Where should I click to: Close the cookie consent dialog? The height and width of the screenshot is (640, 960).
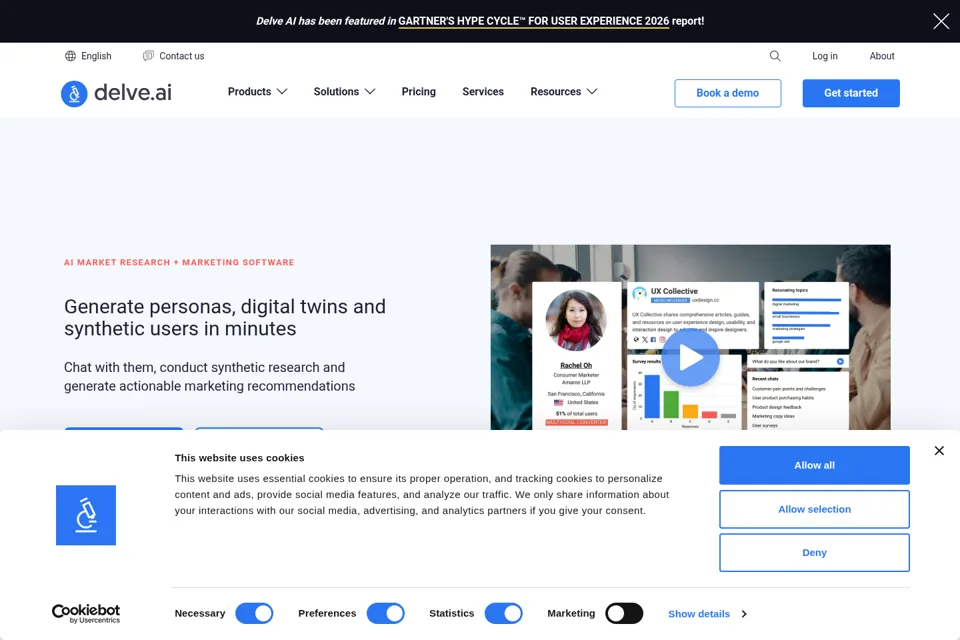tap(939, 451)
